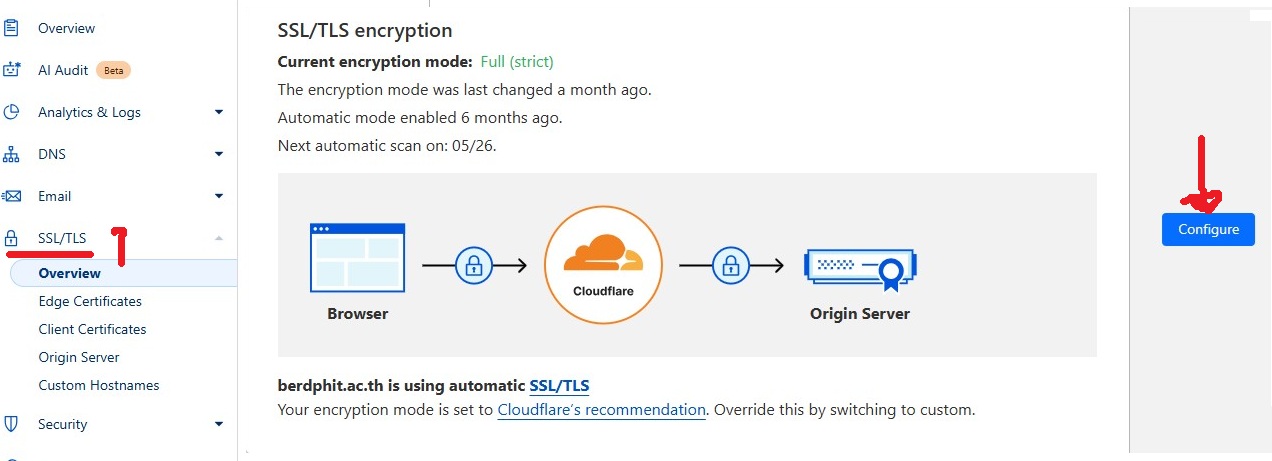This screenshot has width=1272, height=461.
Task: Expand the DNS menu arrow
Action: pyautogui.click(x=219, y=154)
